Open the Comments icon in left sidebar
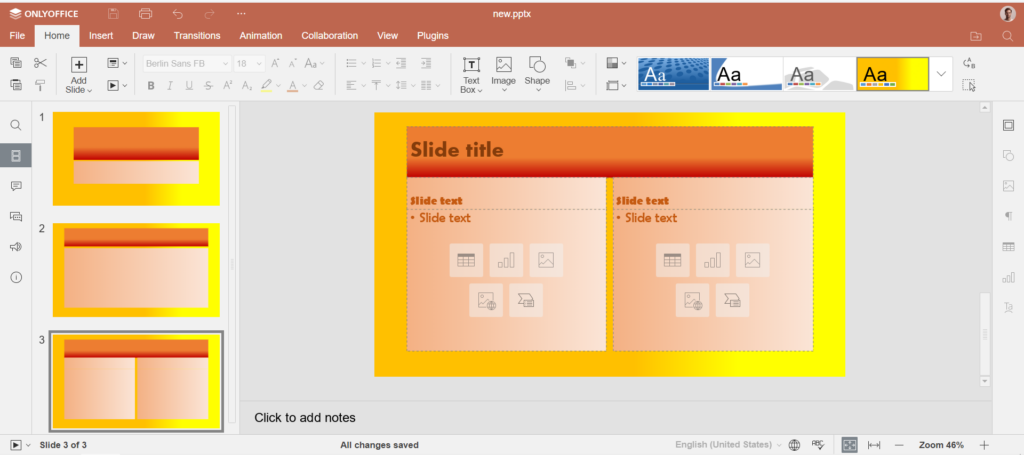The height and width of the screenshot is (455, 1024). pos(16,186)
